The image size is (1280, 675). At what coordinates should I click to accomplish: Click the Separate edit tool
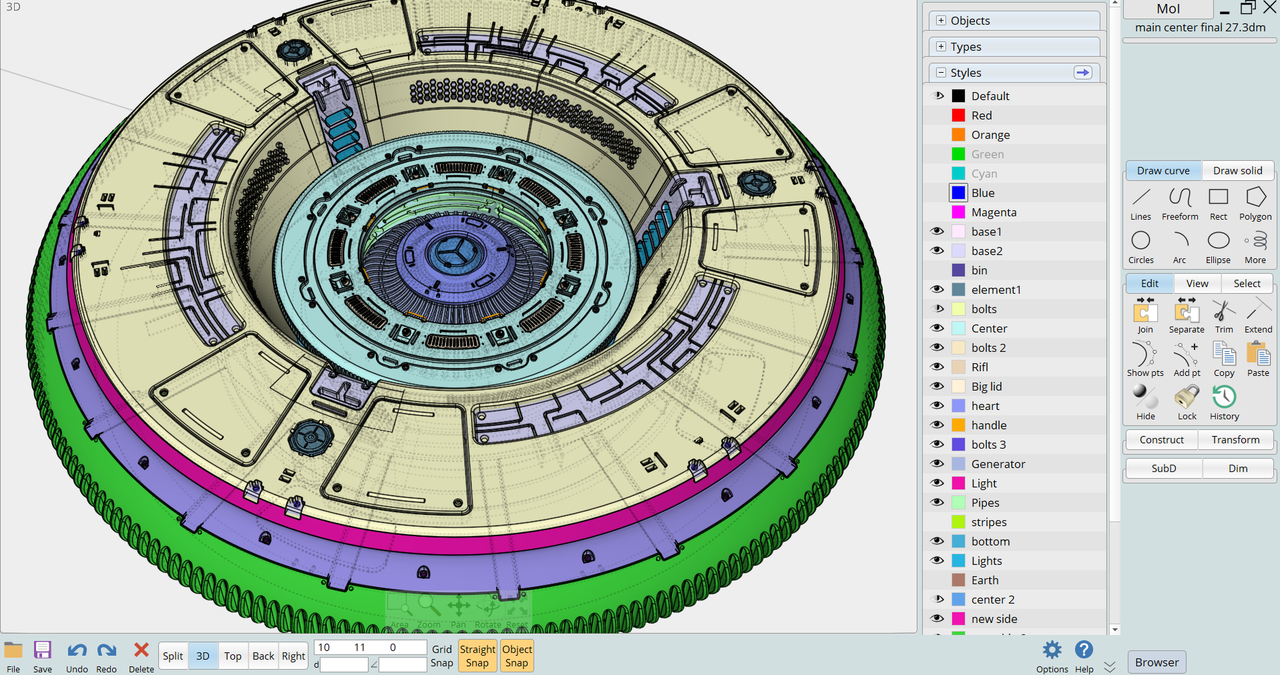point(1187,316)
